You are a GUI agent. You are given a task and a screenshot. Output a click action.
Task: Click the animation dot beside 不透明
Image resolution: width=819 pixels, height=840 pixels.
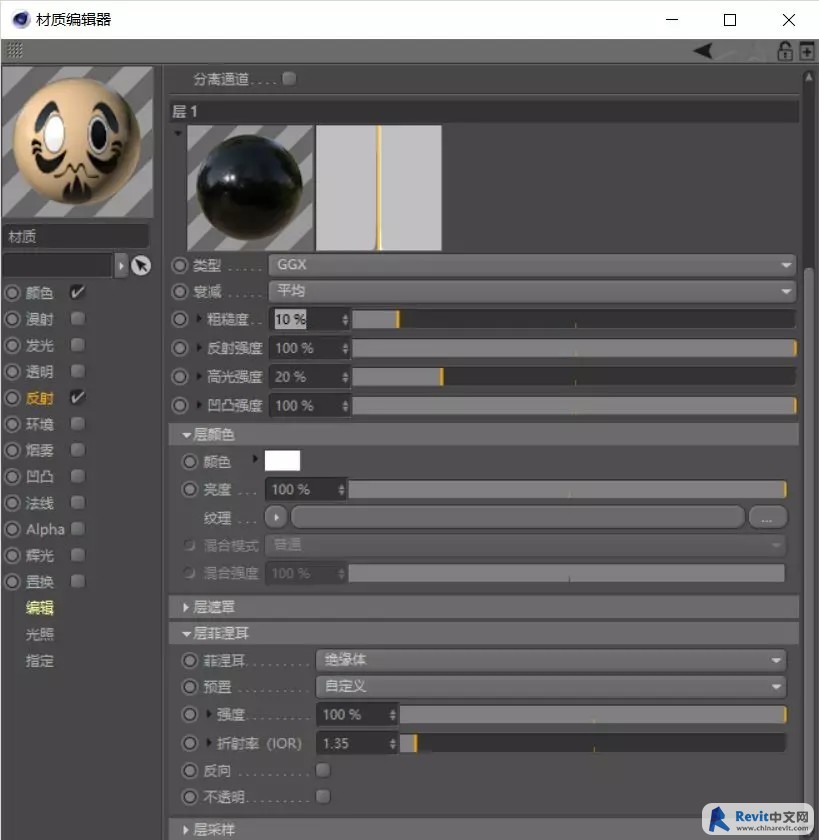(190, 797)
